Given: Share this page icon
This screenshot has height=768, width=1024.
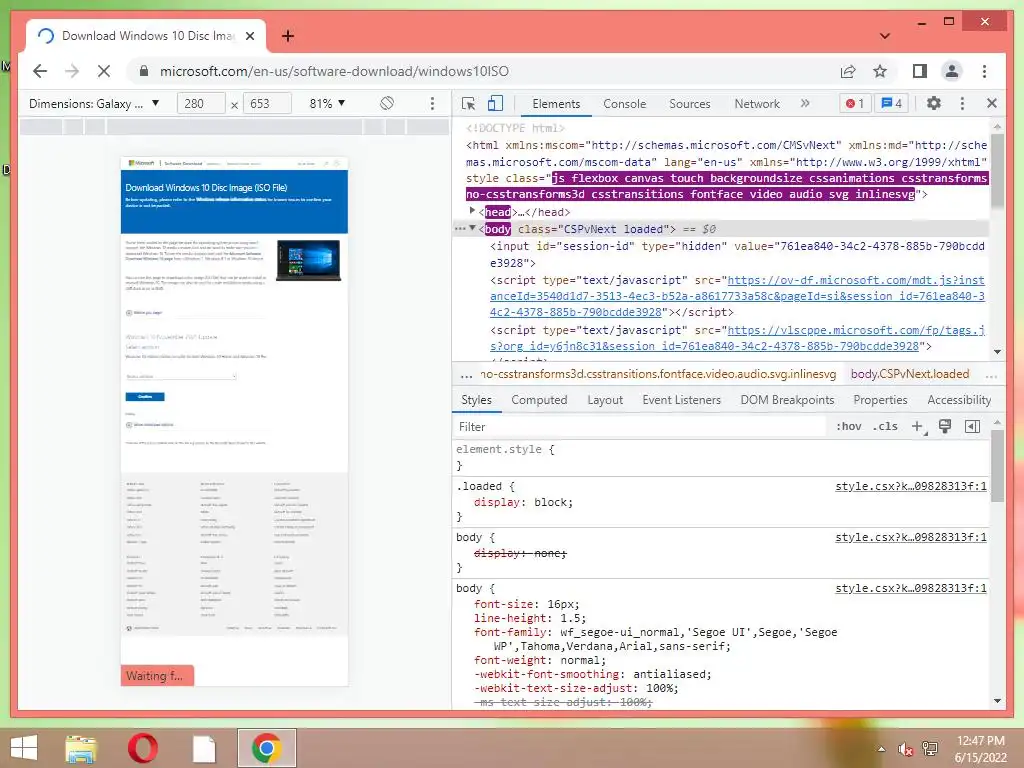Looking at the screenshot, I should (x=848, y=71).
